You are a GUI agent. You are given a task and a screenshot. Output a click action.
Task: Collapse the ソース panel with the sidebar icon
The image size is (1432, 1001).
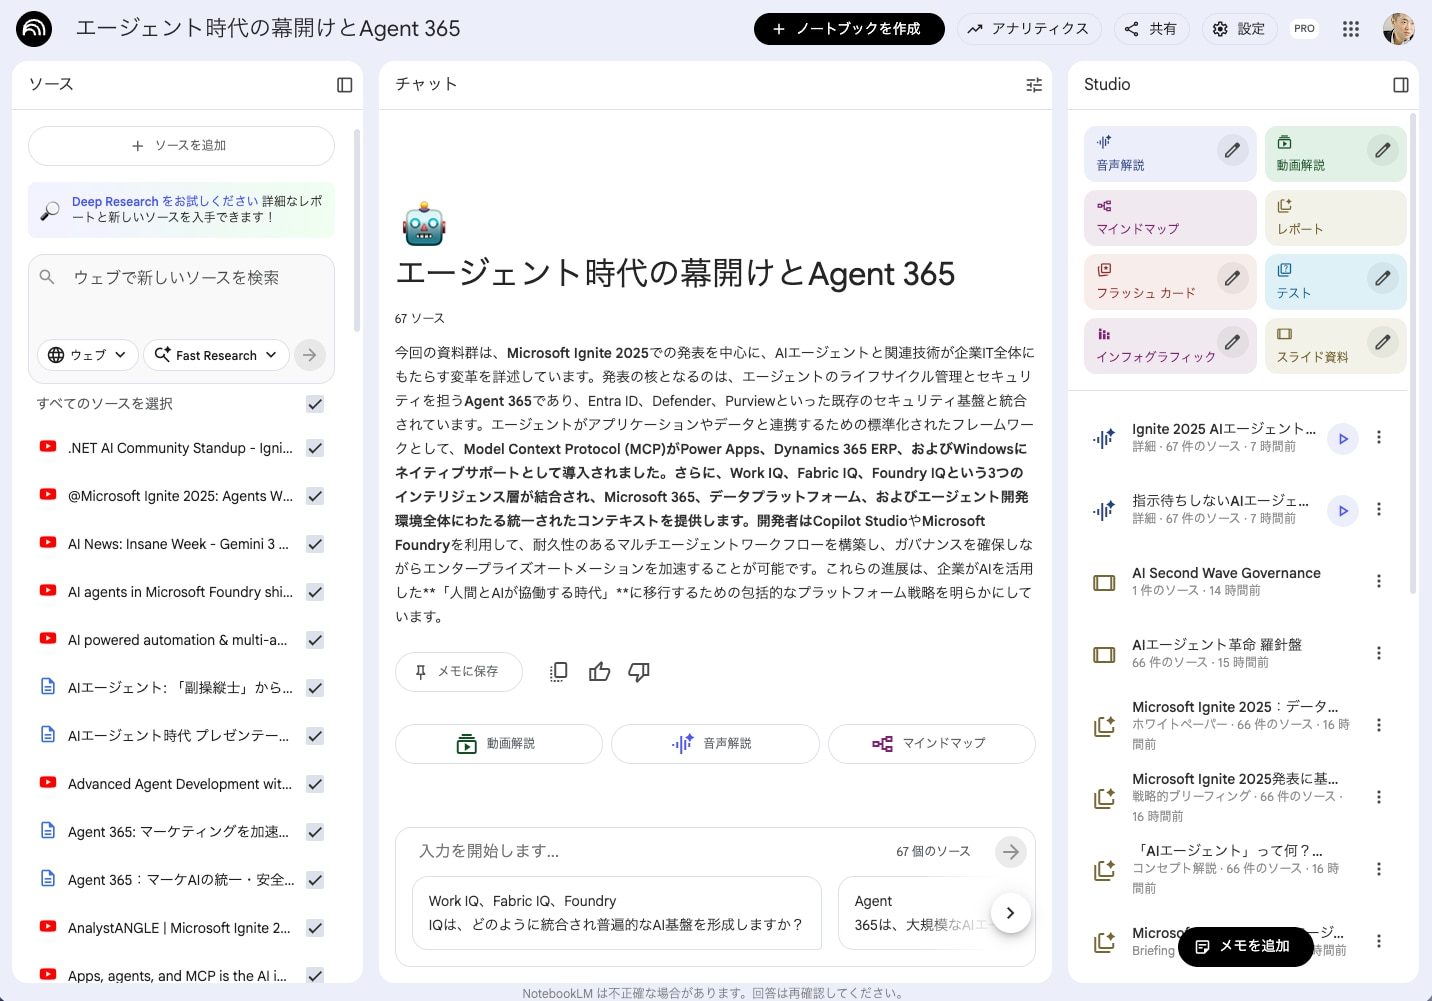(x=345, y=85)
